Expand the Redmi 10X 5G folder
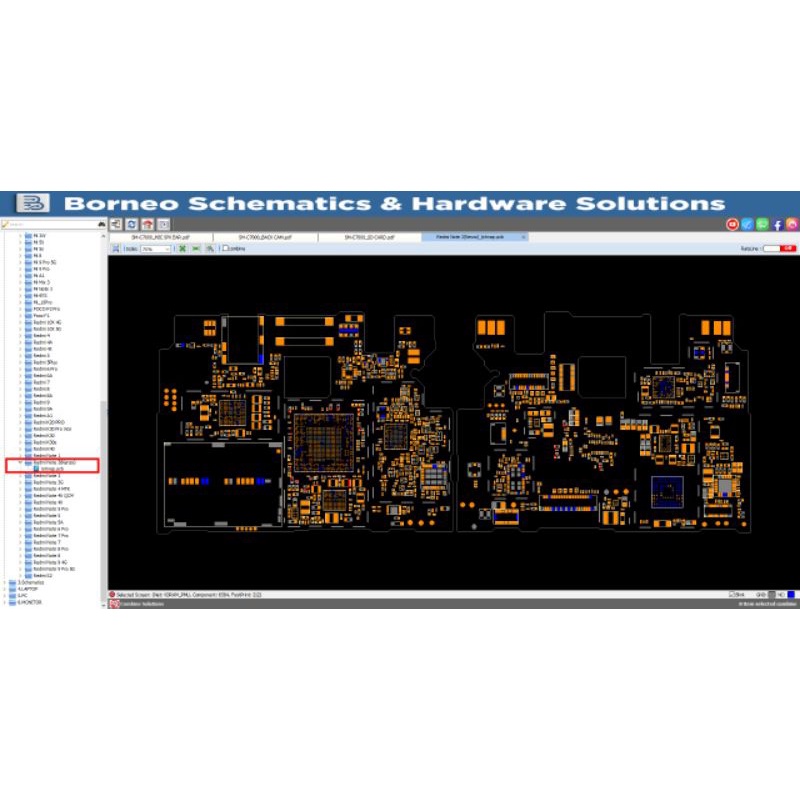 tap(21, 329)
